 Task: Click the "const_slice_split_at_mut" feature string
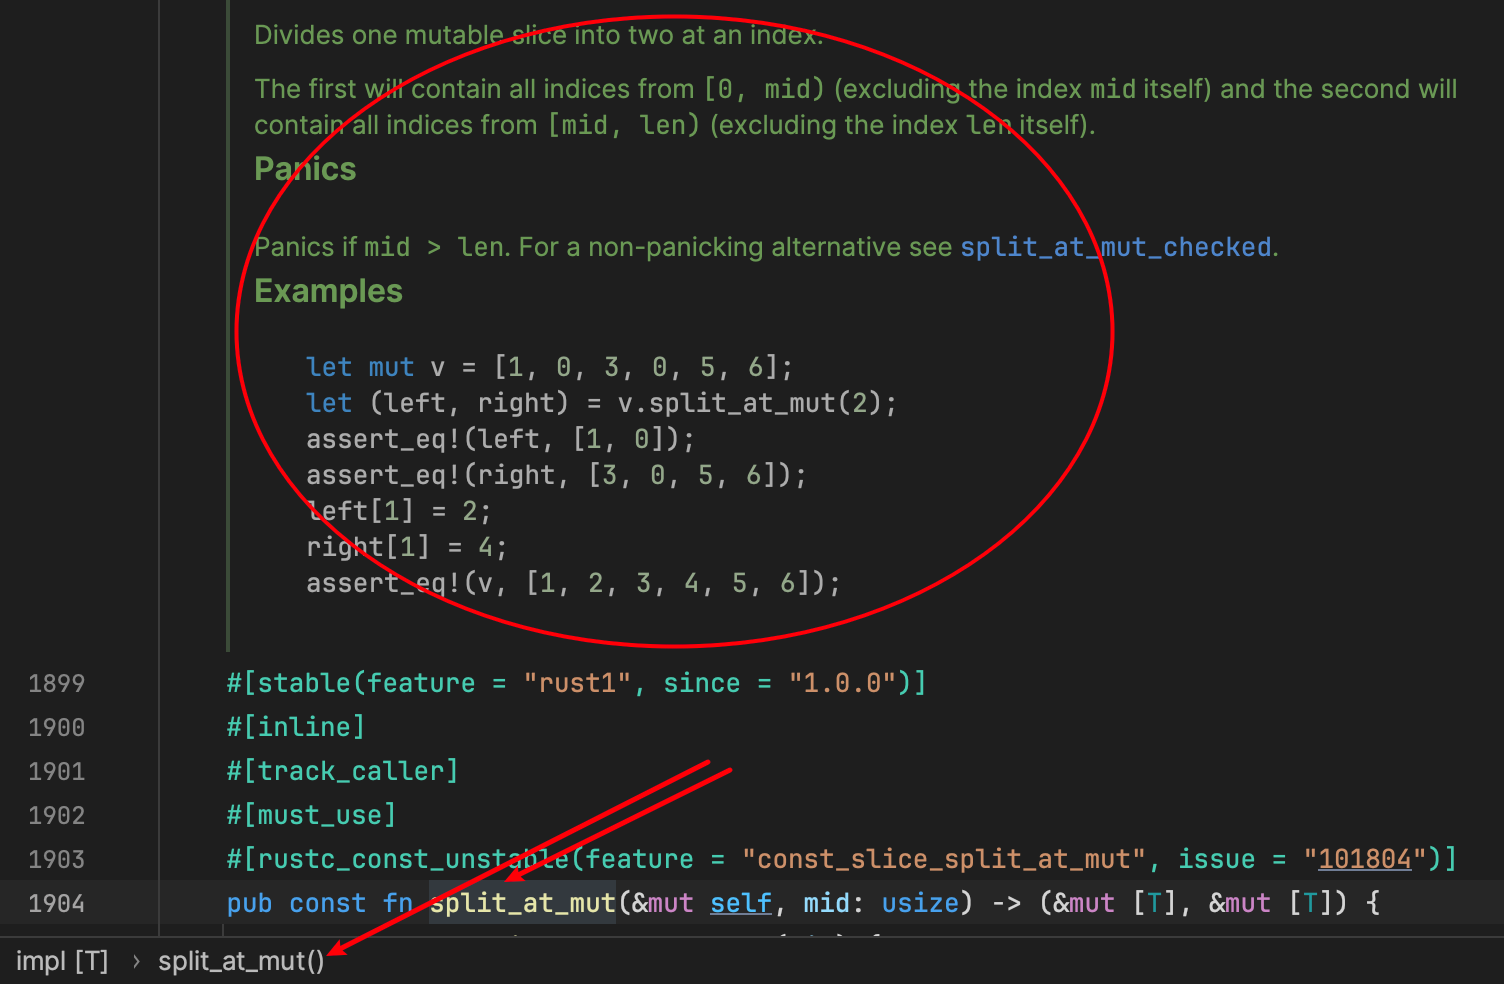point(943,859)
